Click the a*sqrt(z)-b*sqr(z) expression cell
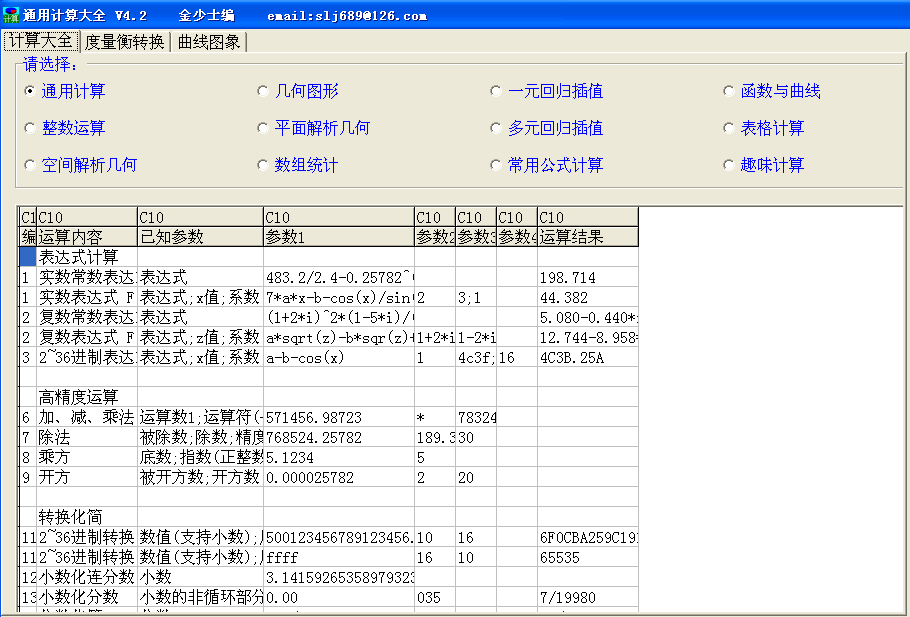Viewport: 910px width, 617px height. click(339, 337)
